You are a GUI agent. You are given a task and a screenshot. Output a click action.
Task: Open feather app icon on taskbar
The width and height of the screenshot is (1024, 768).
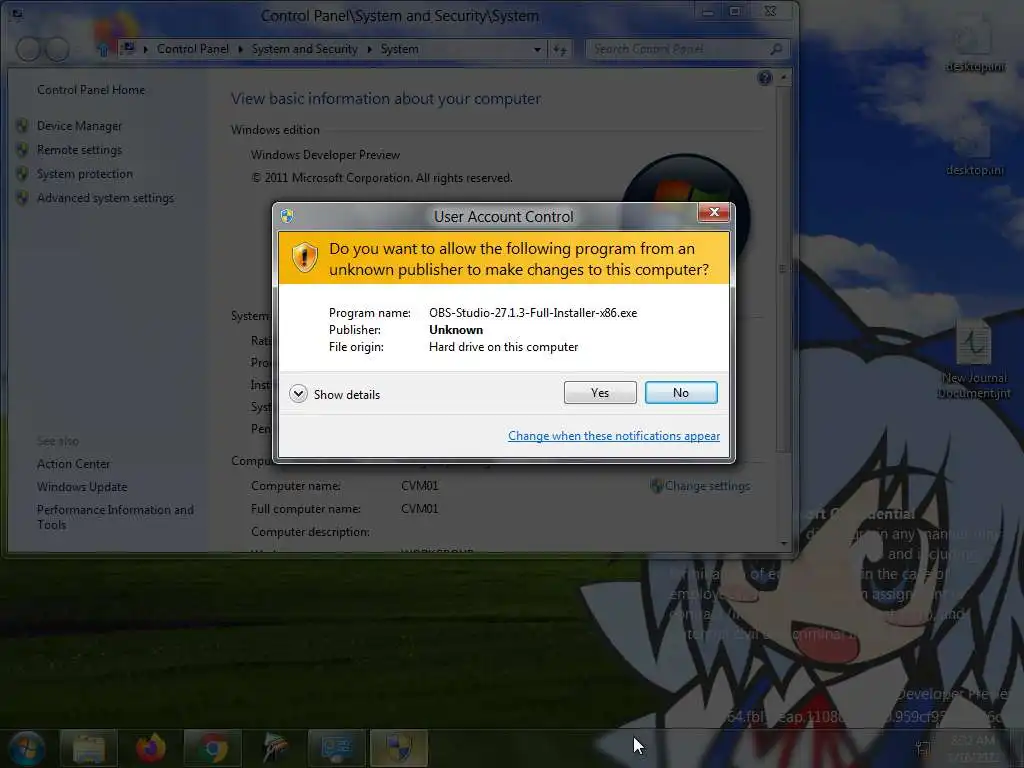pyautogui.click(x=275, y=748)
